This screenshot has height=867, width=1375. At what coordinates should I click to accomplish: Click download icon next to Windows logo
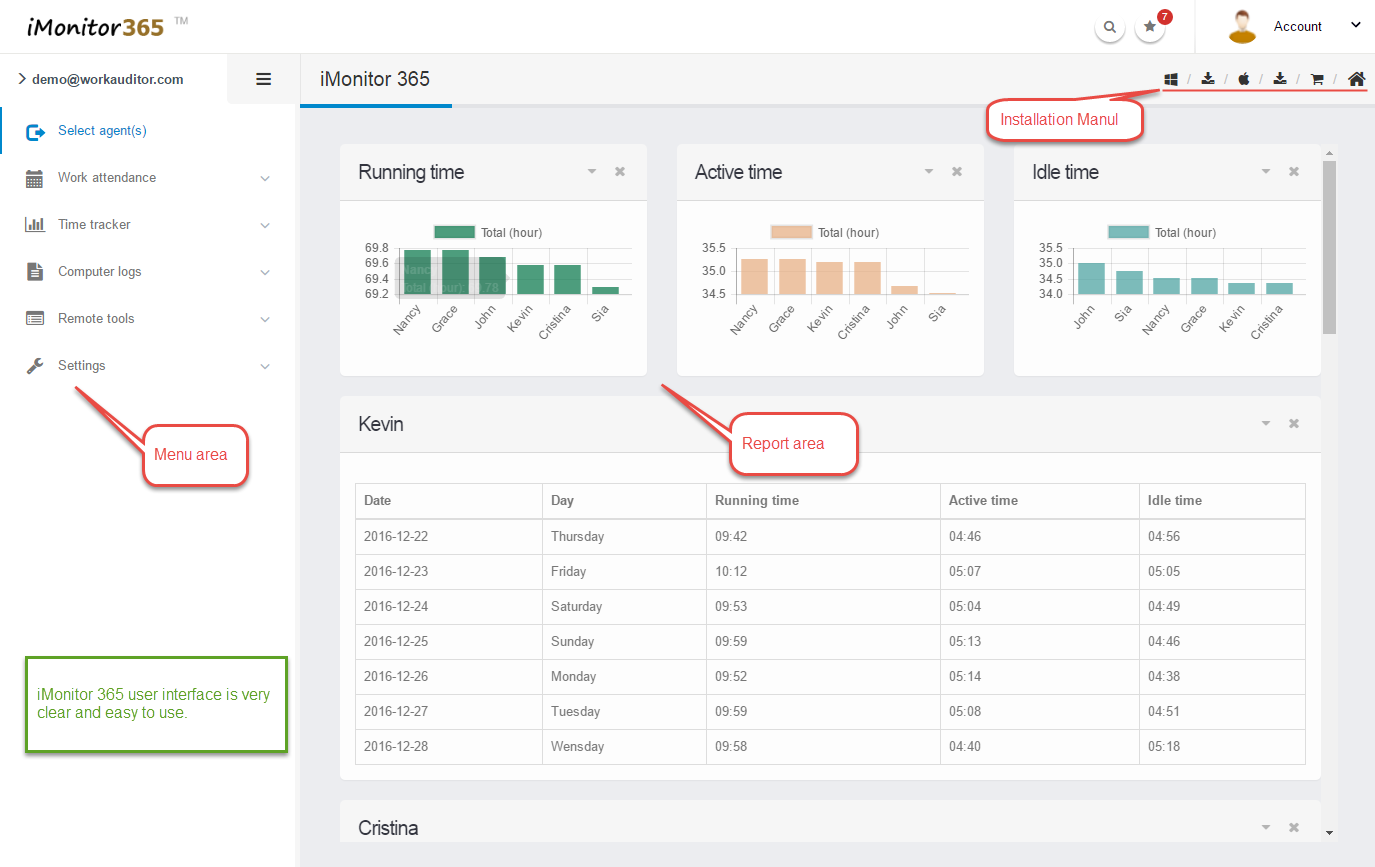coord(1208,79)
